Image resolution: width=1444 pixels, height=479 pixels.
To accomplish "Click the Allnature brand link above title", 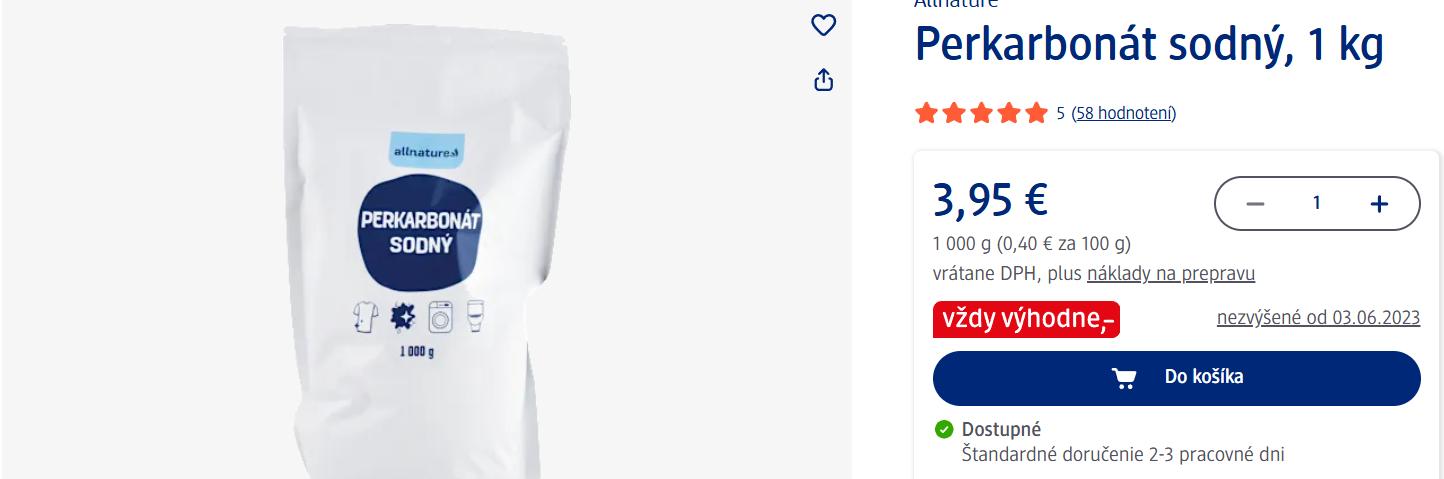I will point(956,4).
